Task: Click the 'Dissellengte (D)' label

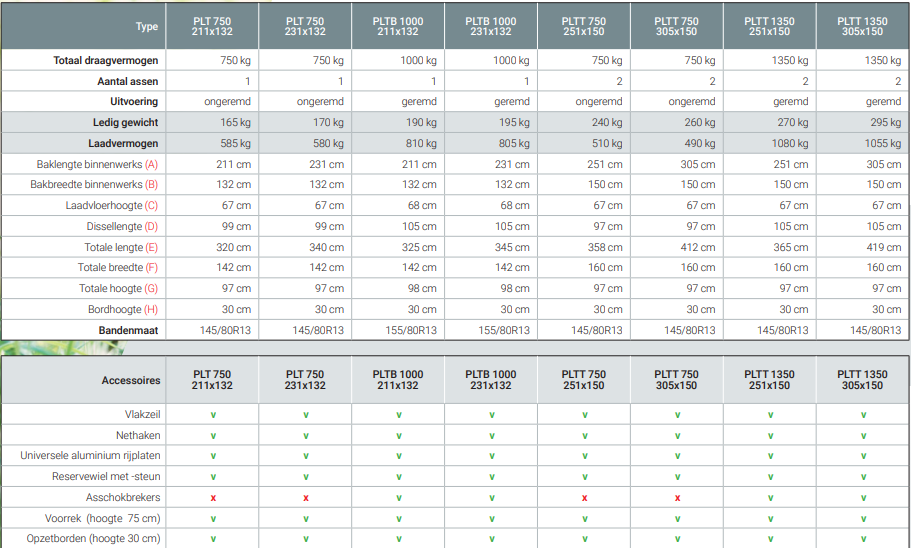Action: click(122, 227)
